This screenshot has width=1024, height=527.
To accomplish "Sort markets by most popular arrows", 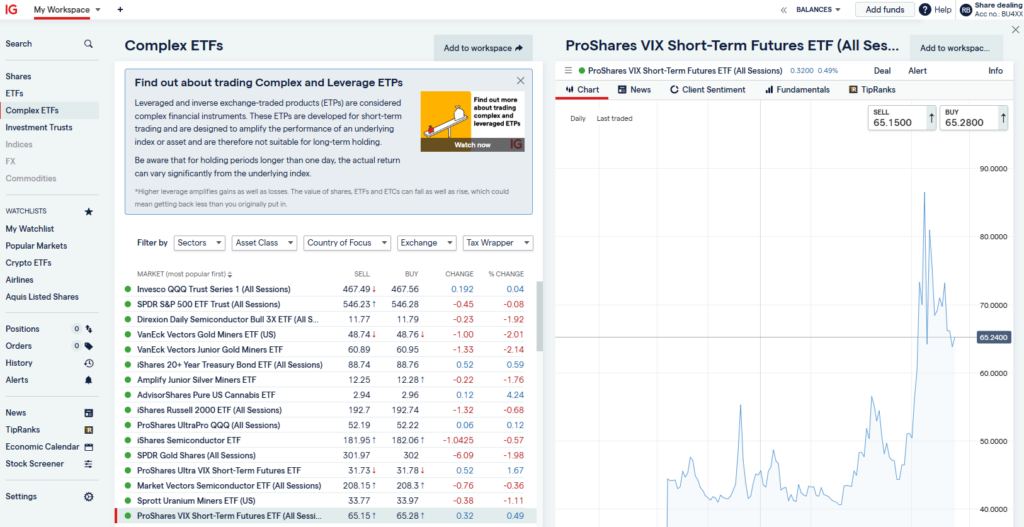I will coord(230,274).
